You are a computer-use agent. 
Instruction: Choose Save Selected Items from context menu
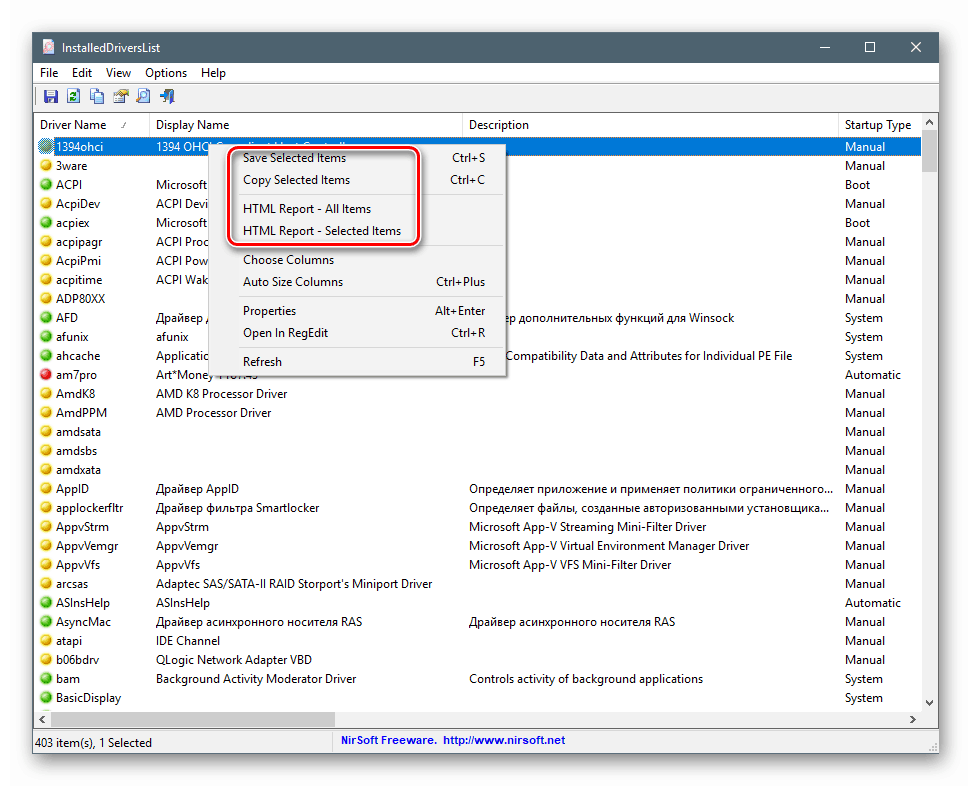click(294, 158)
